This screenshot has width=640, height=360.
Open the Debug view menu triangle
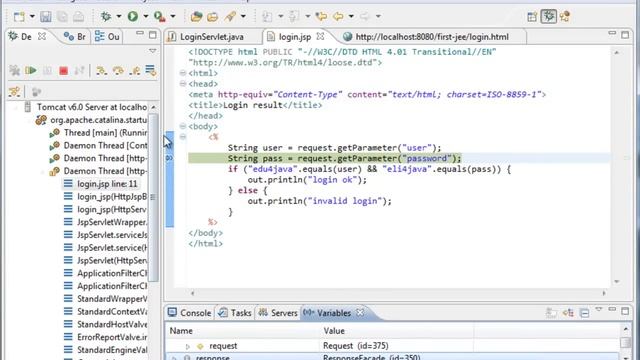coord(152,51)
